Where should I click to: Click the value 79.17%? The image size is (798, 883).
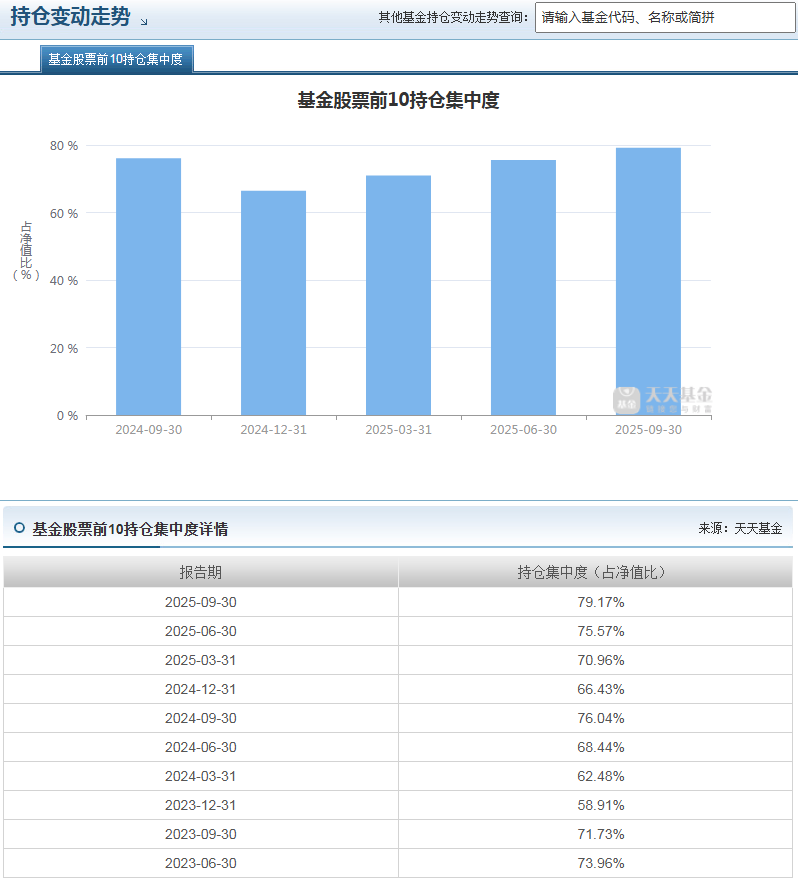(601, 602)
